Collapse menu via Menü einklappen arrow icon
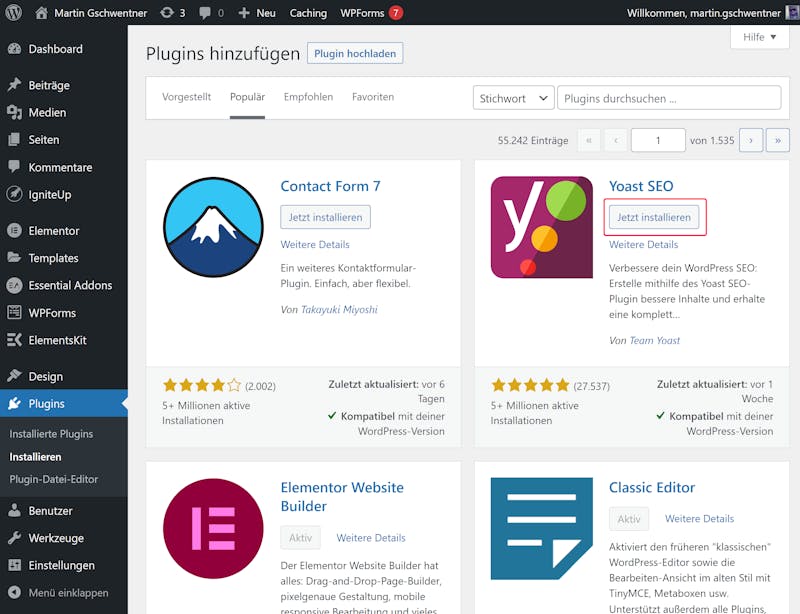The image size is (800, 614). coord(14,593)
